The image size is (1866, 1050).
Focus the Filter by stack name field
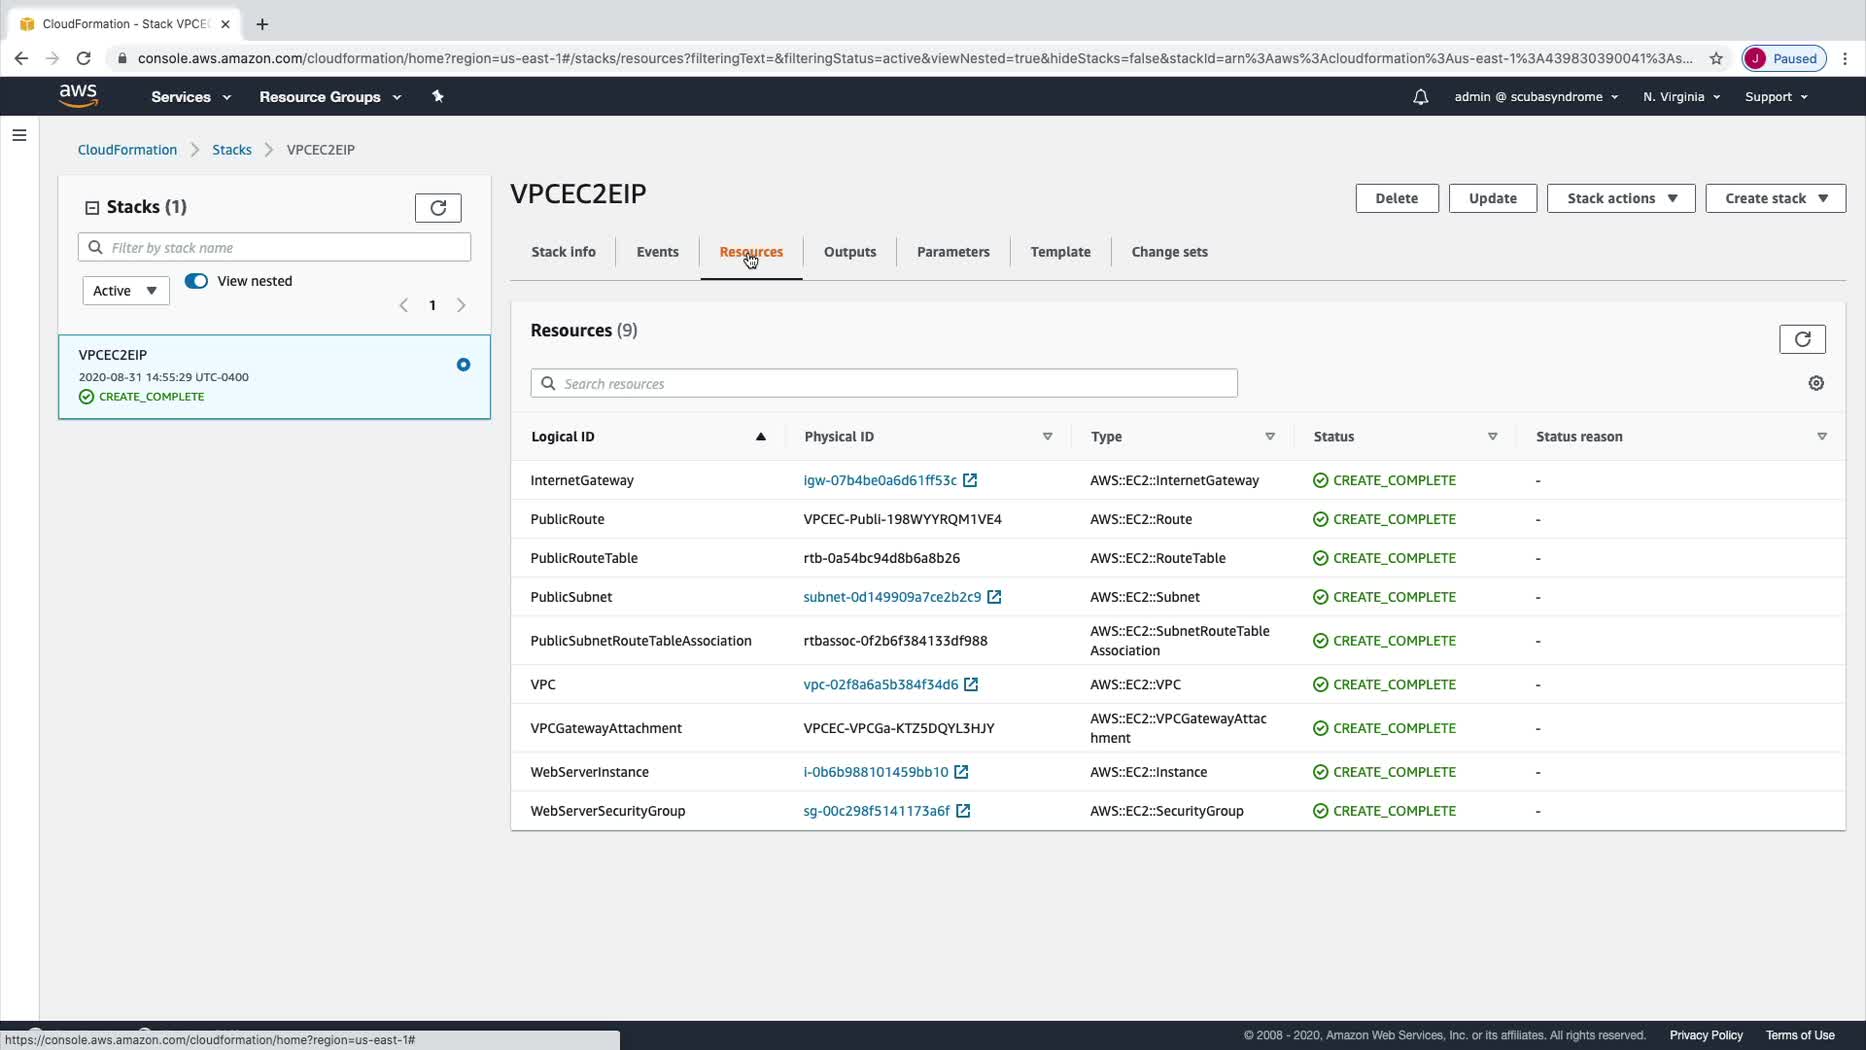pos(274,247)
